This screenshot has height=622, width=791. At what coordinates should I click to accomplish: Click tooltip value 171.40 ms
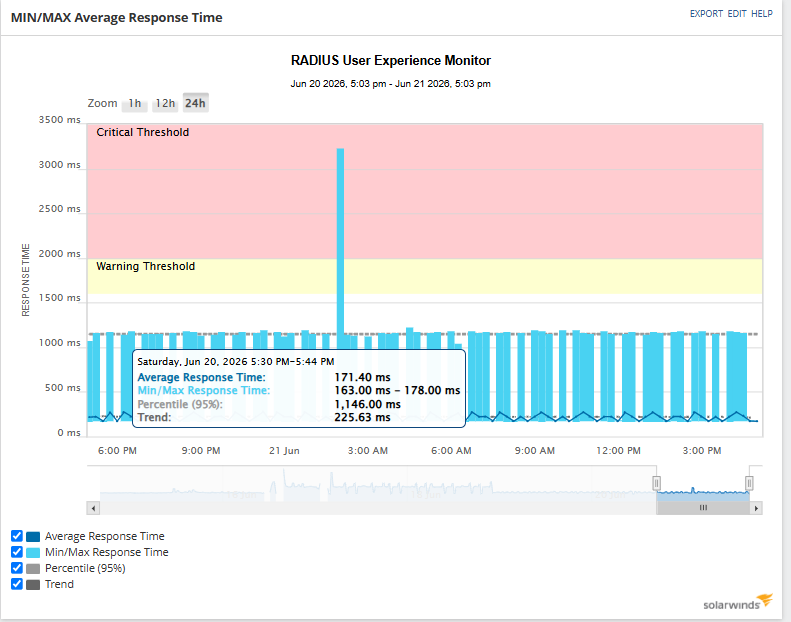362,377
